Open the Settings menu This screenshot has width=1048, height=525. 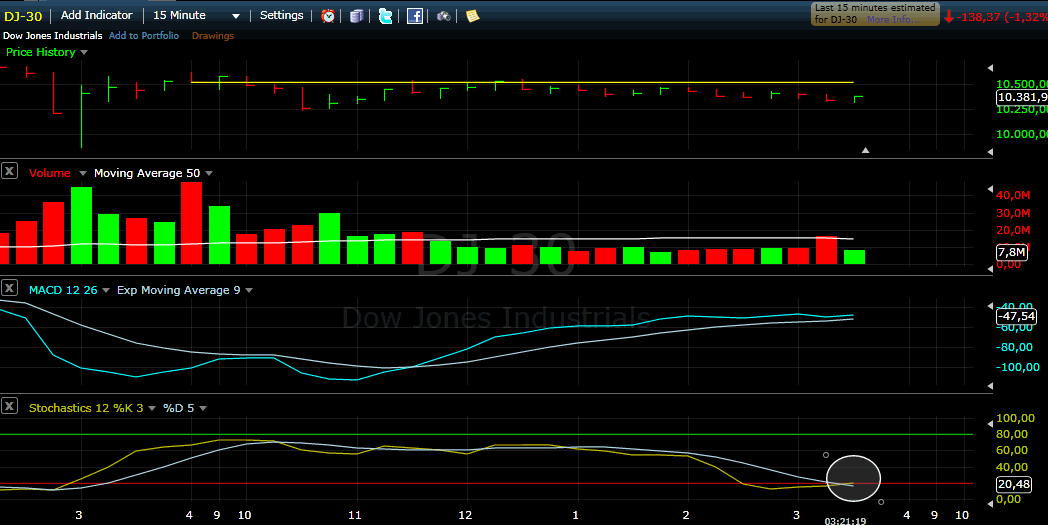(x=281, y=16)
